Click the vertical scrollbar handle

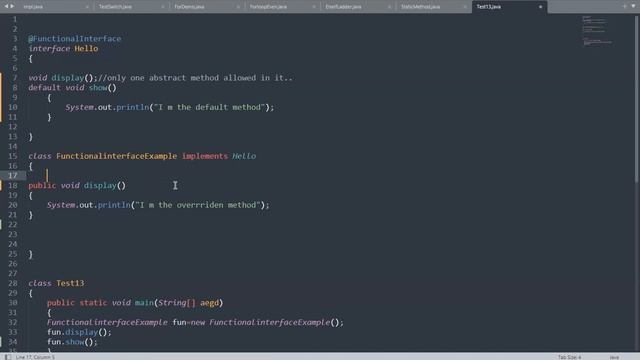click(637, 98)
